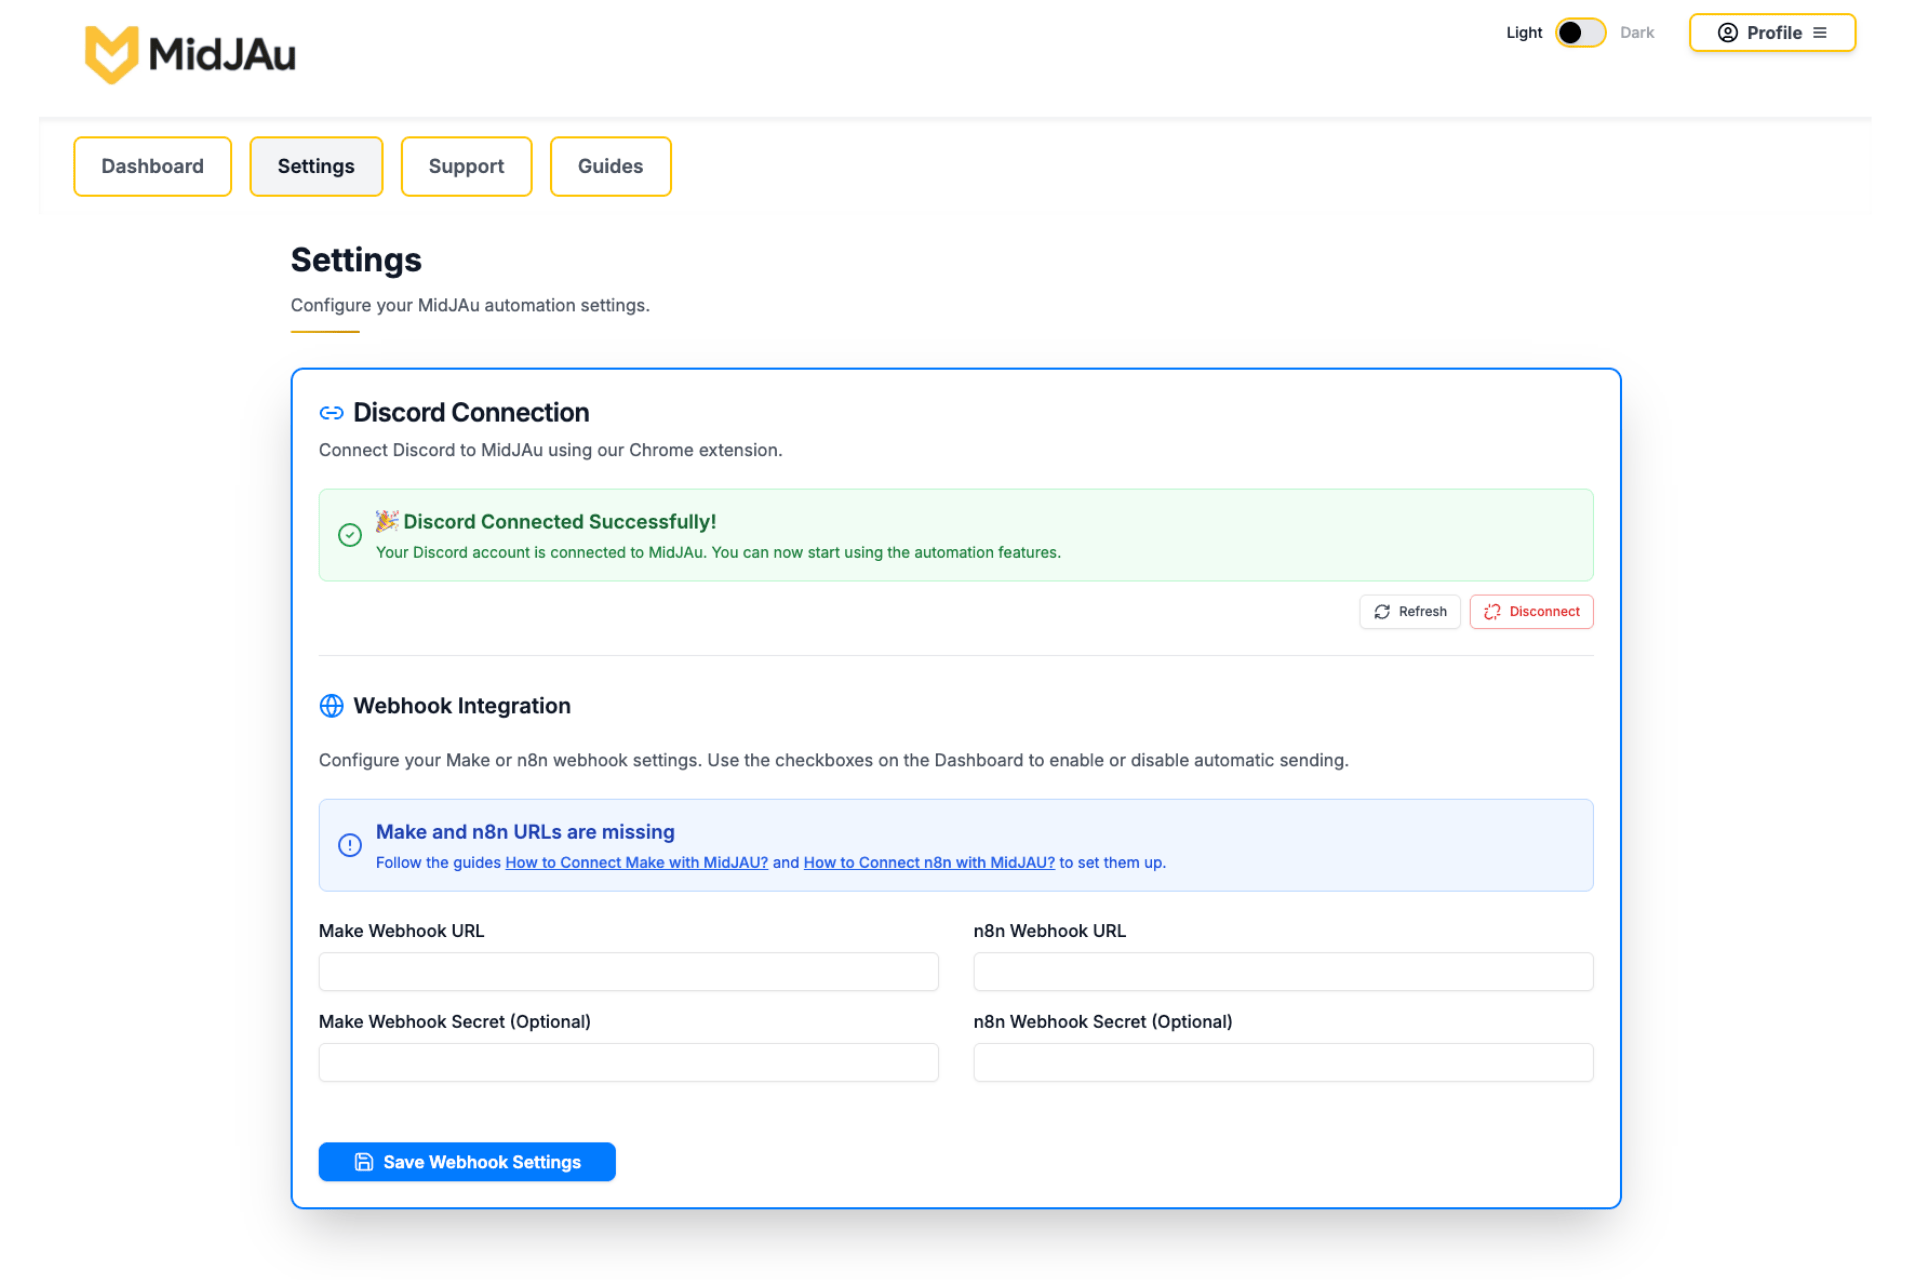Open the Guides section
This screenshot has width=1920, height=1280.
point(610,166)
